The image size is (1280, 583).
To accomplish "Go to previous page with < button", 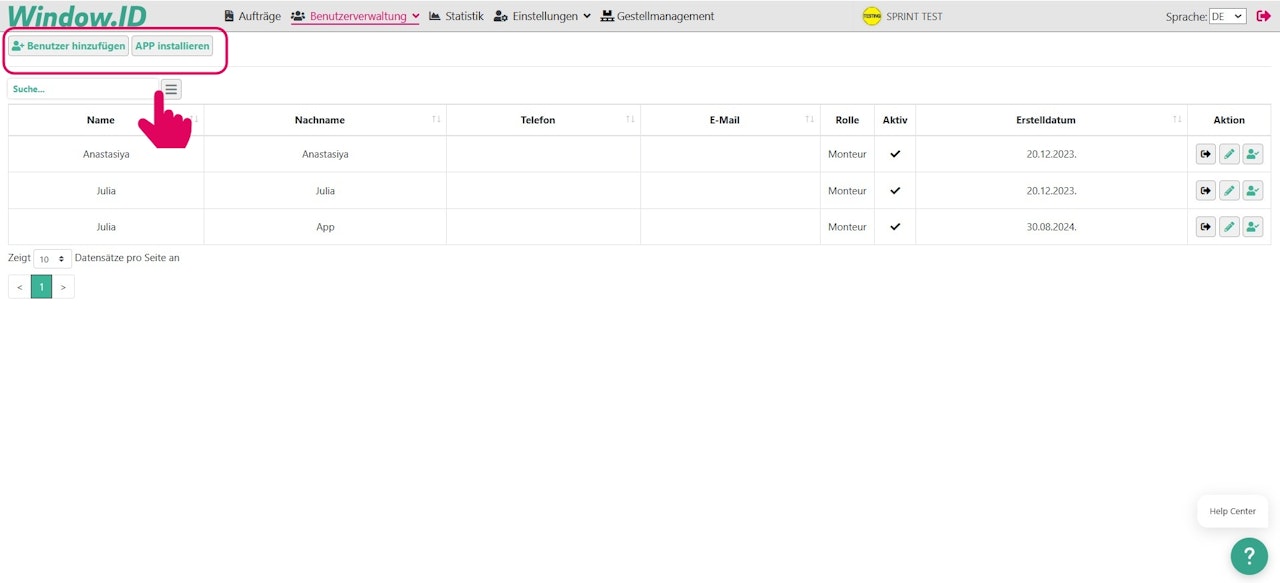I will 19,287.
